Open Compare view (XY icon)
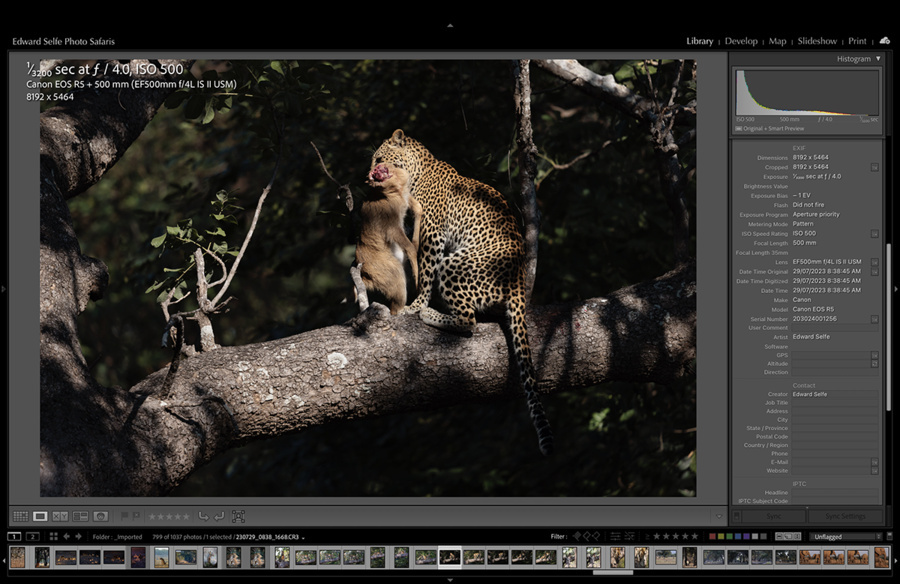 tap(60, 516)
